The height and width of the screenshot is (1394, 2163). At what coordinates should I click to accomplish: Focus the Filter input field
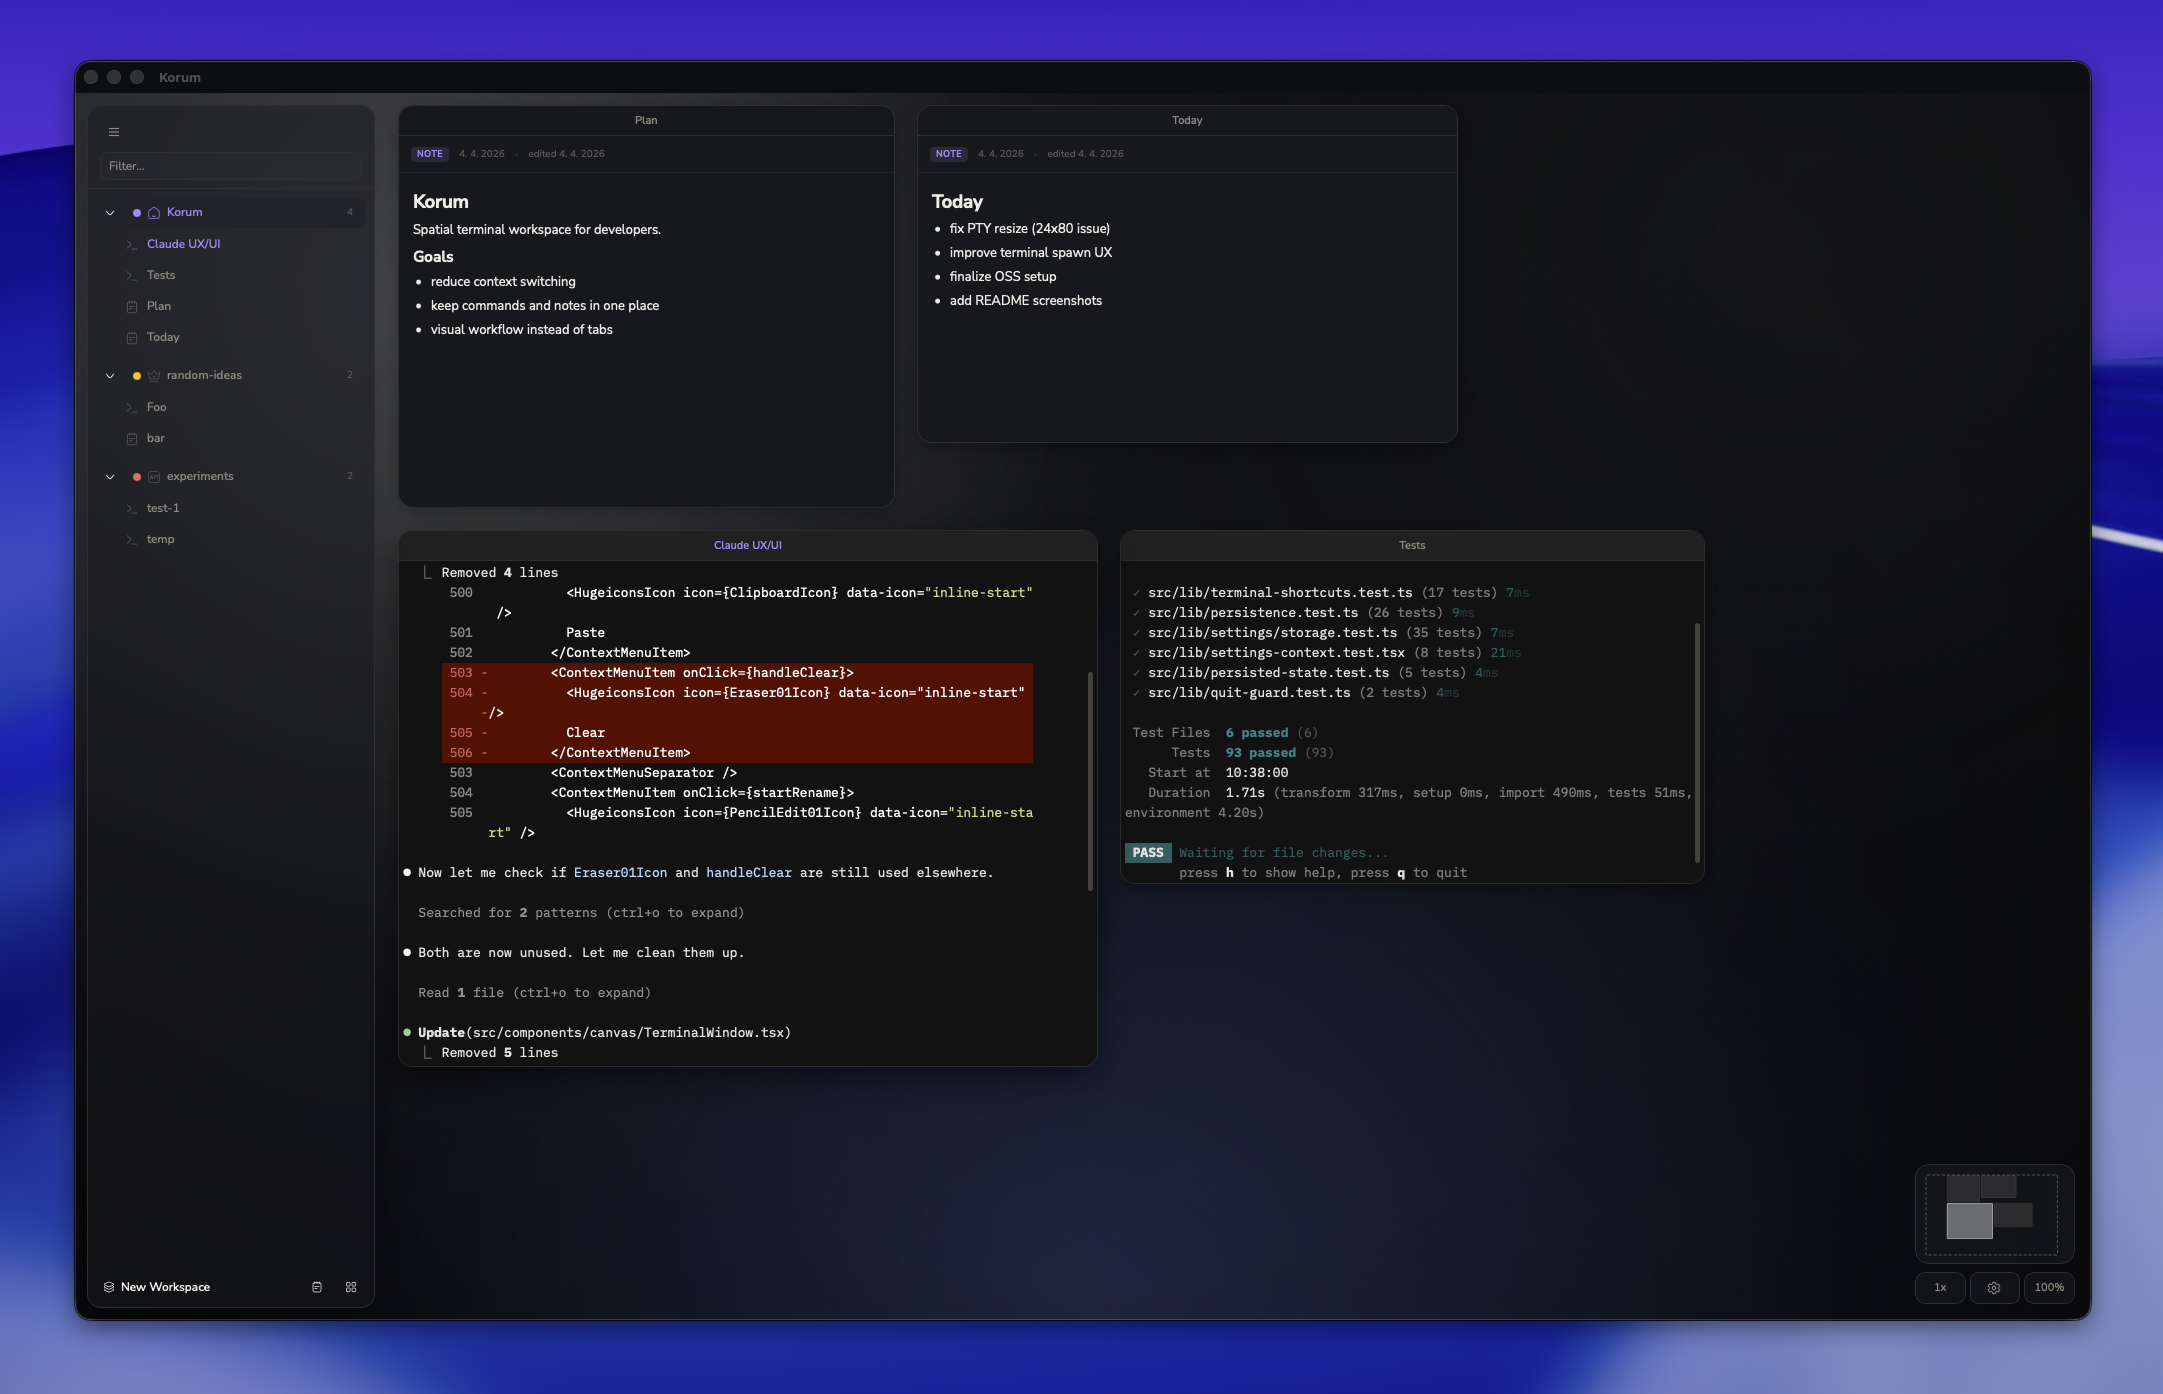click(x=231, y=166)
